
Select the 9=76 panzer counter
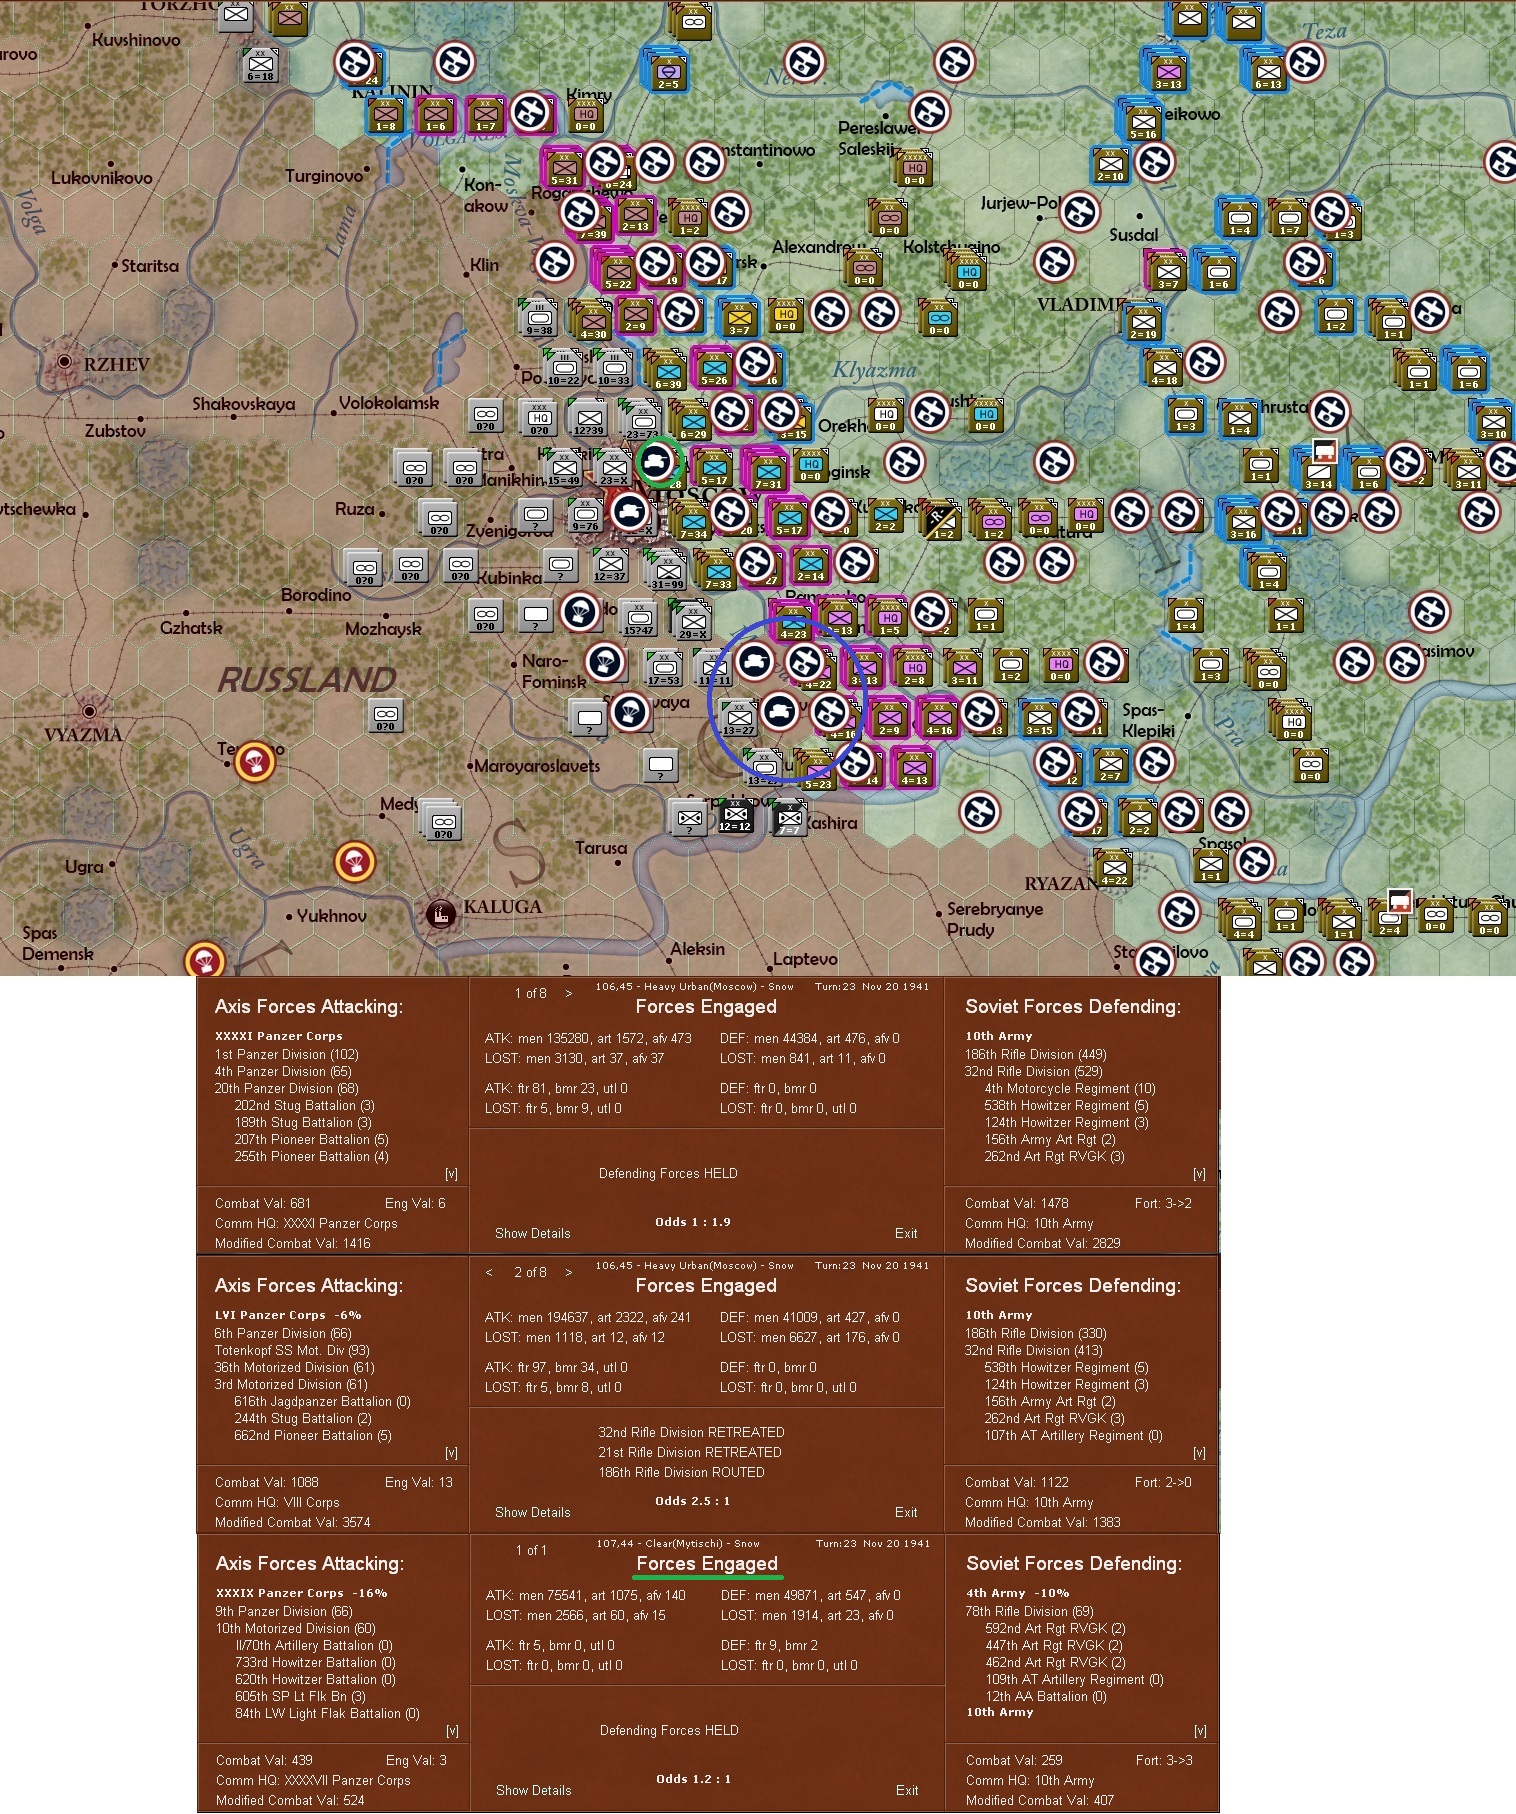[585, 516]
